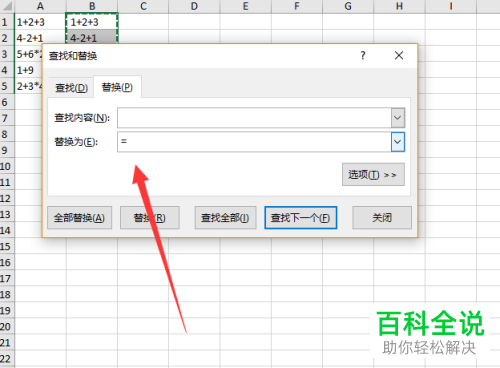The height and width of the screenshot is (368, 500).
Task: Select row header 15
Action: tap(7, 246)
